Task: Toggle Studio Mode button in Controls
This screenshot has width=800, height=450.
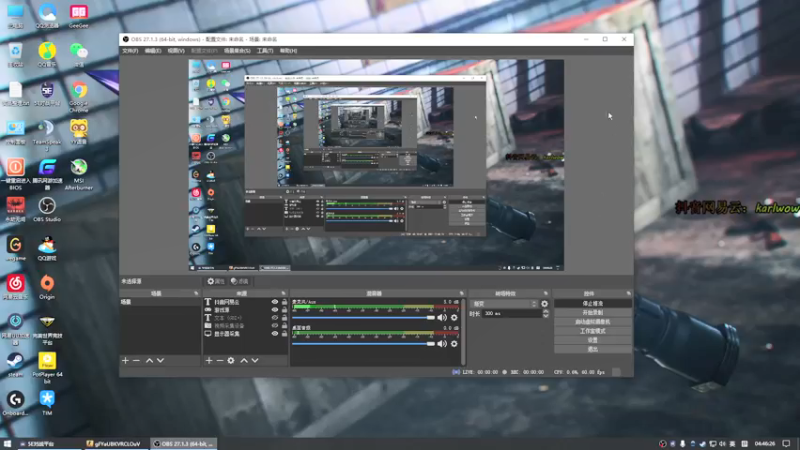Action: coord(593,331)
